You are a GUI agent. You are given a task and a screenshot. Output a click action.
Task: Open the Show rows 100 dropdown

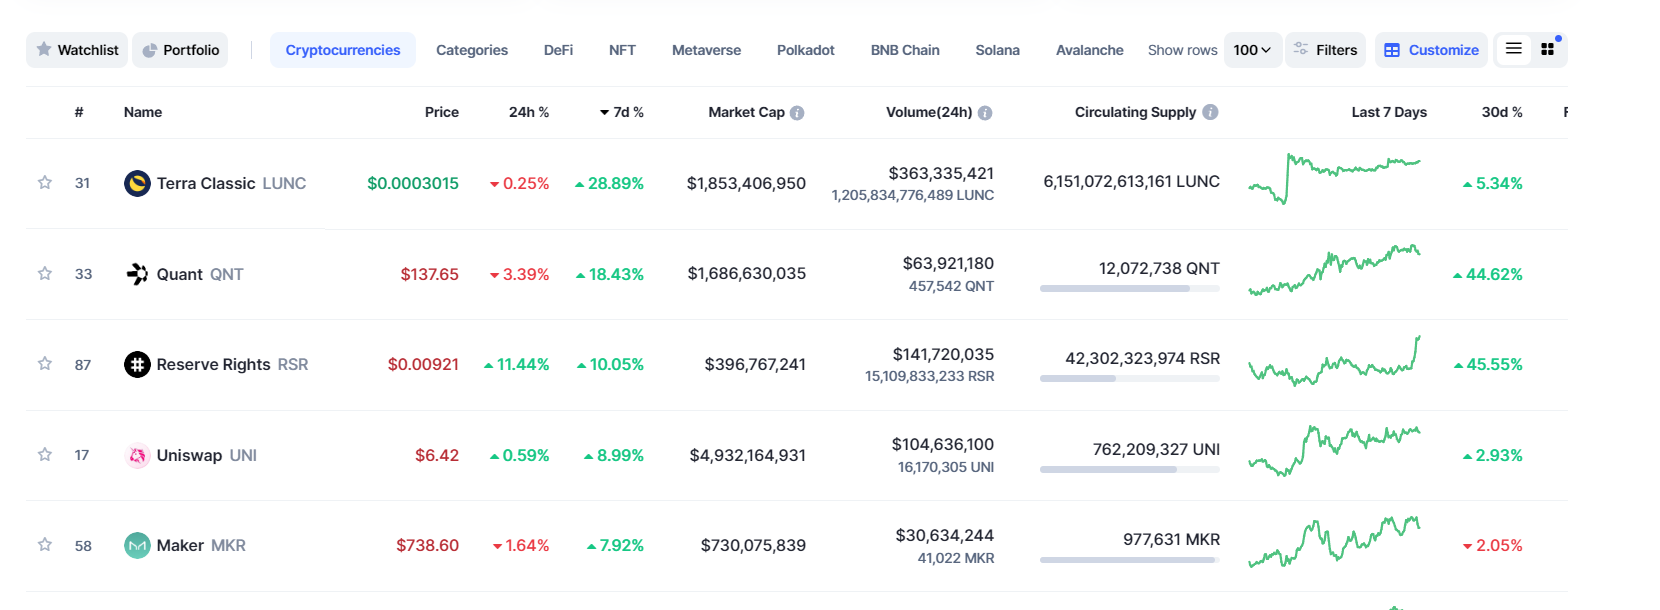1252,50
